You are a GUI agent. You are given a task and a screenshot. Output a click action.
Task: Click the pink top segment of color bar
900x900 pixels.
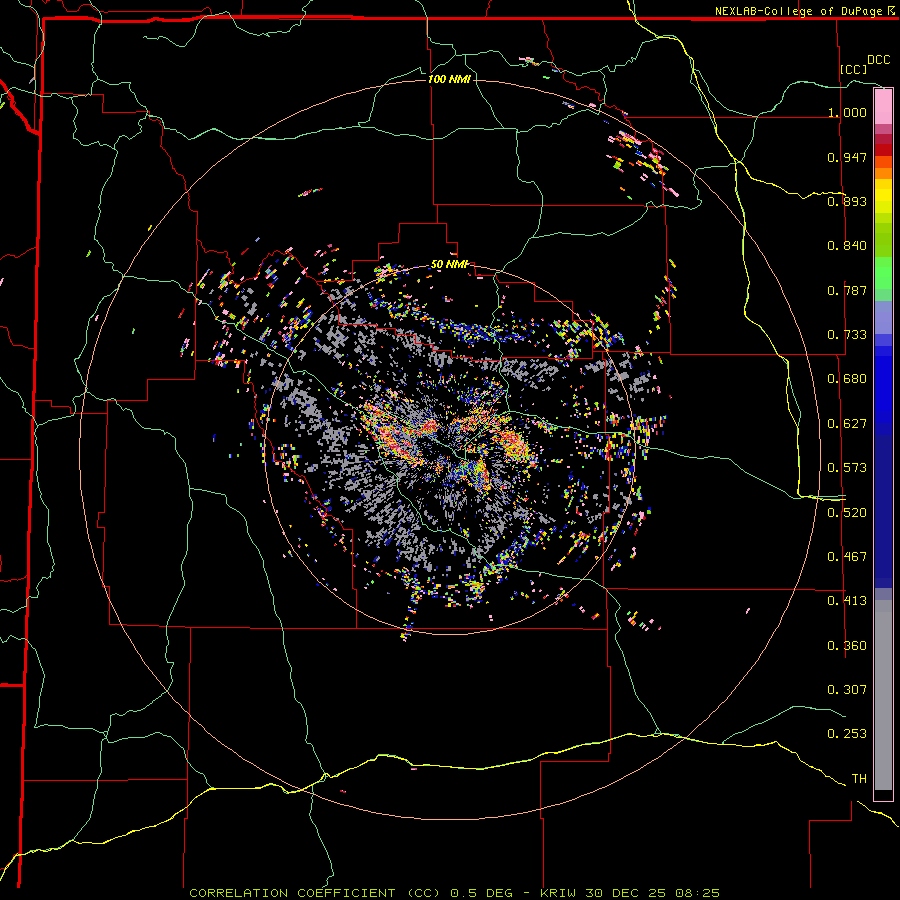click(x=883, y=106)
